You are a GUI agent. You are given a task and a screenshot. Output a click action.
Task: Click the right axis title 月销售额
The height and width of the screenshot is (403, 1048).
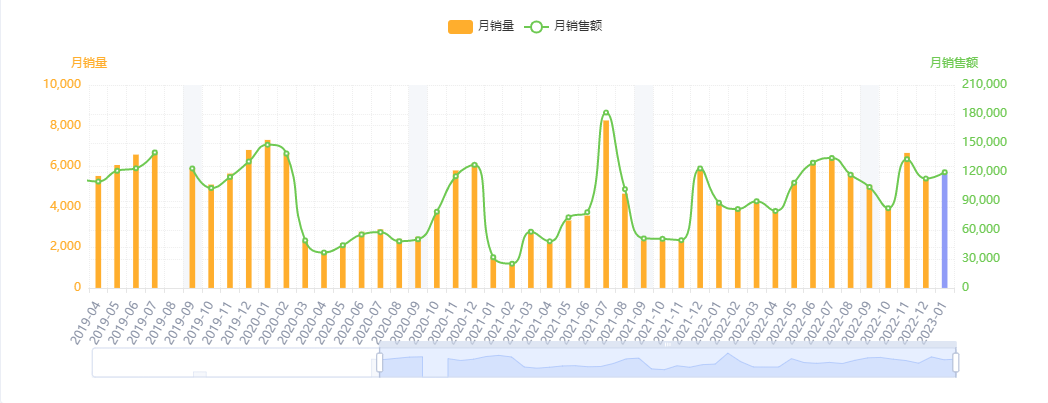(954, 63)
